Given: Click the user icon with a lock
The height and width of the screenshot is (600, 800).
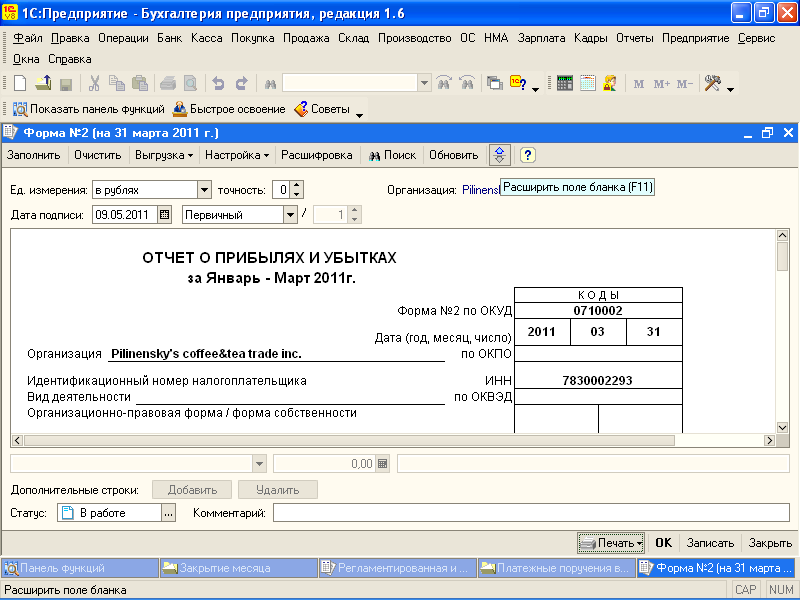Looking at the screenshot, I should point(610,83).
